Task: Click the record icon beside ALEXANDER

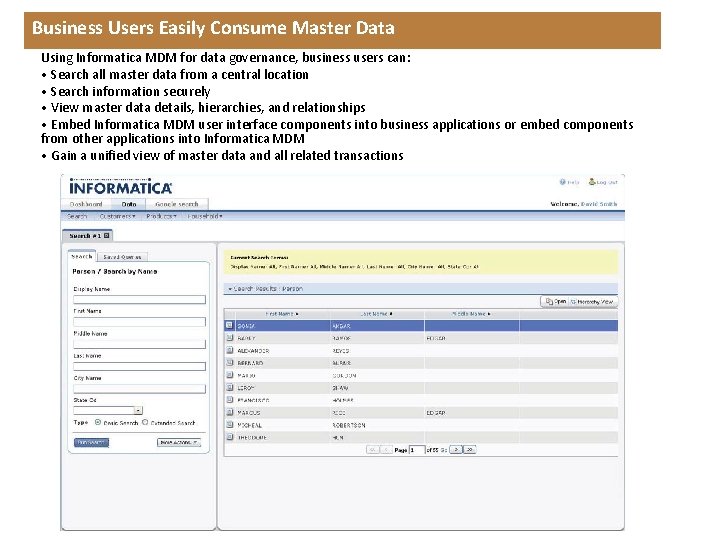Action: 230,350
